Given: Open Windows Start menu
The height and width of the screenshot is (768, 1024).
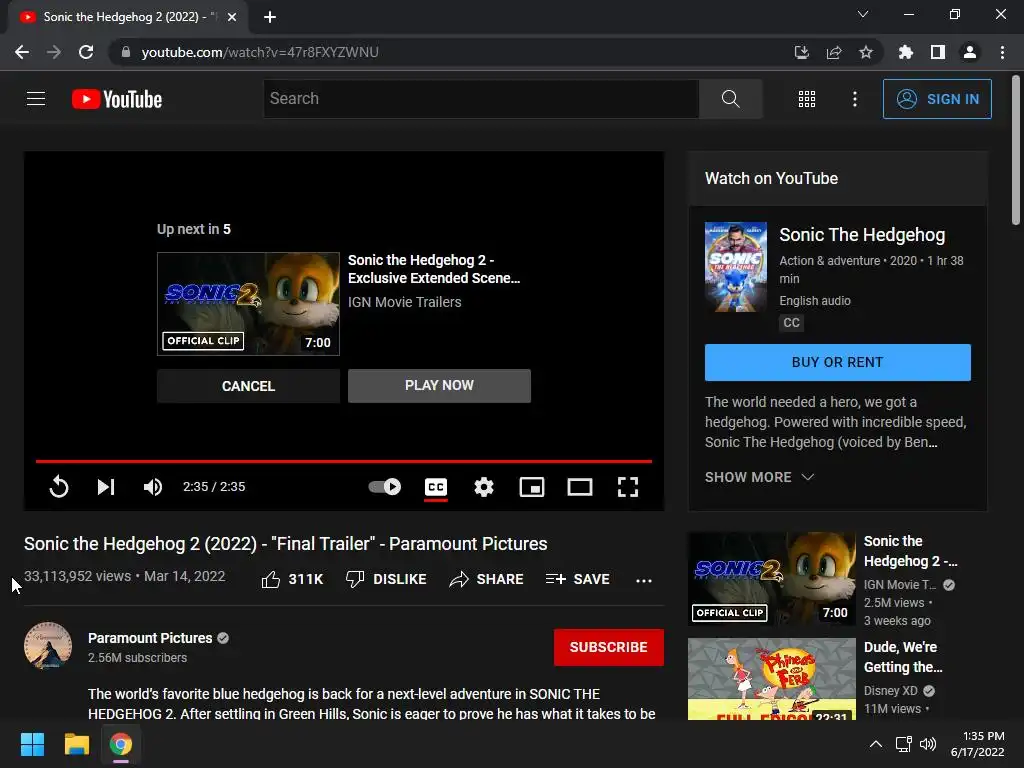Looking at the screenshot, I should (32, 744).
